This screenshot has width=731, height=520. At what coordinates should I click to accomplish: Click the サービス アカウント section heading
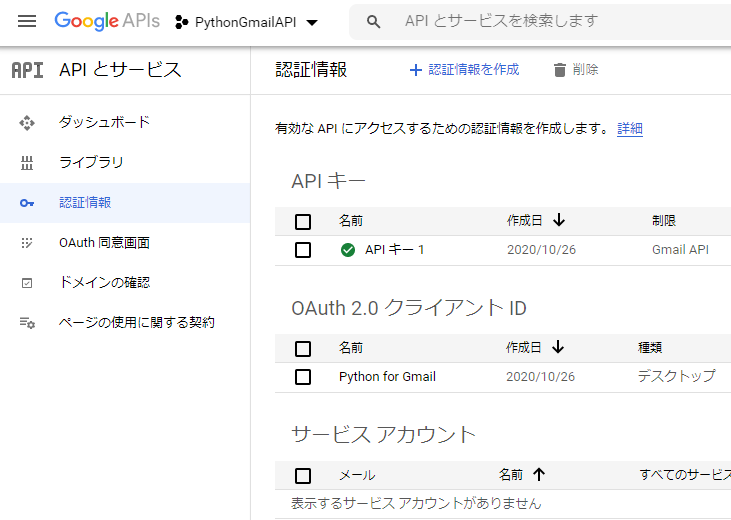(x=383, y=435)
